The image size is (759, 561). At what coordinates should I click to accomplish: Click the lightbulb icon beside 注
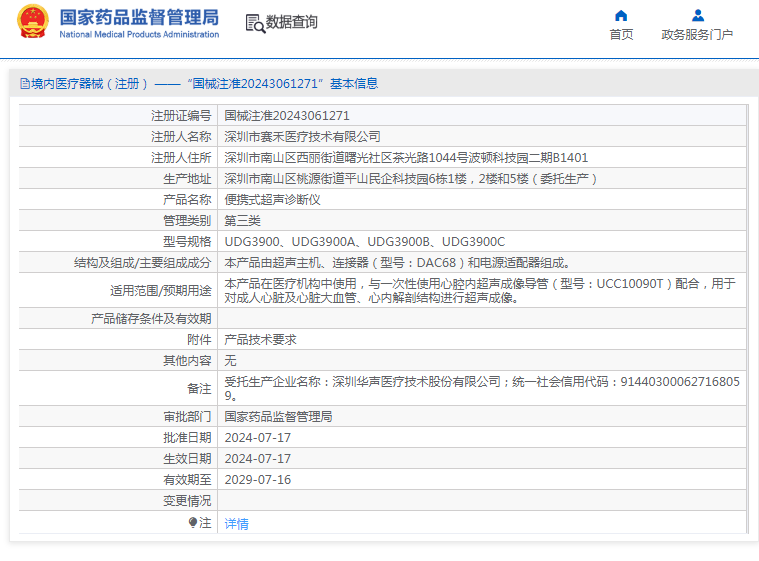click(x=193, y=522)
